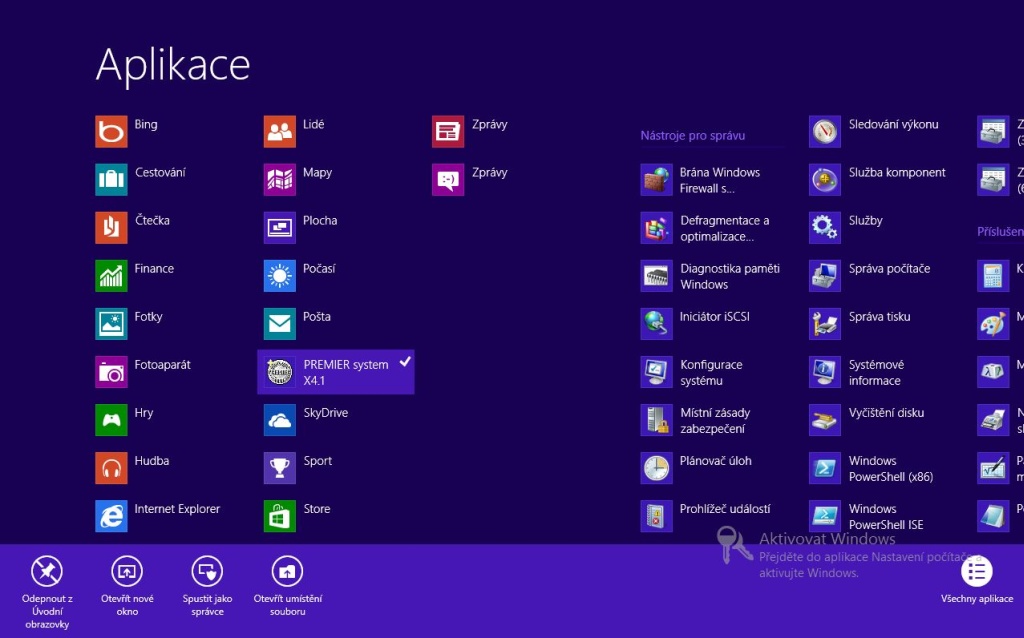The image size is (1024, 638).
Task: Launch the Vyčištění disku icon
Action: pyautogui.click(x=825, y=419)
